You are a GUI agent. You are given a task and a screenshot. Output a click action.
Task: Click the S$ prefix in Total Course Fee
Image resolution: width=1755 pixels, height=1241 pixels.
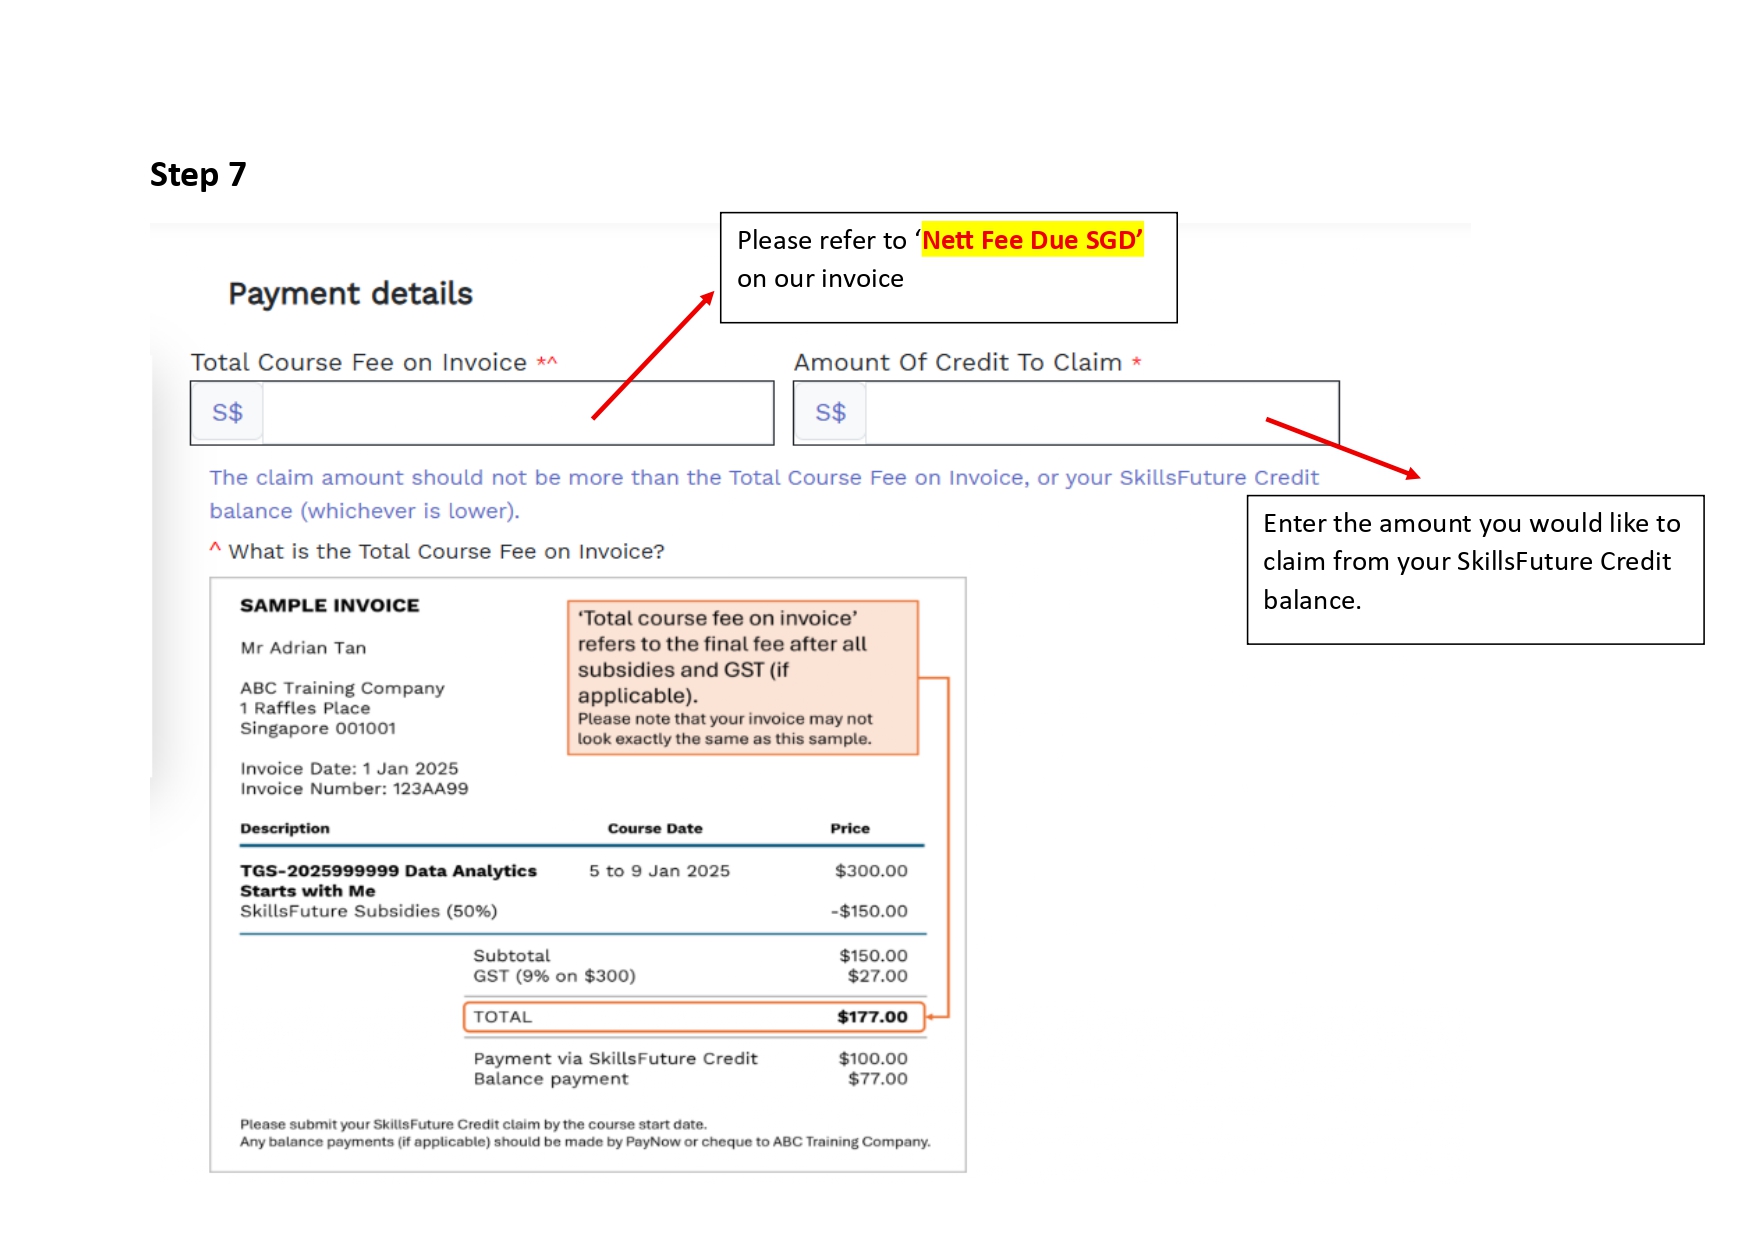coord(228,413)
